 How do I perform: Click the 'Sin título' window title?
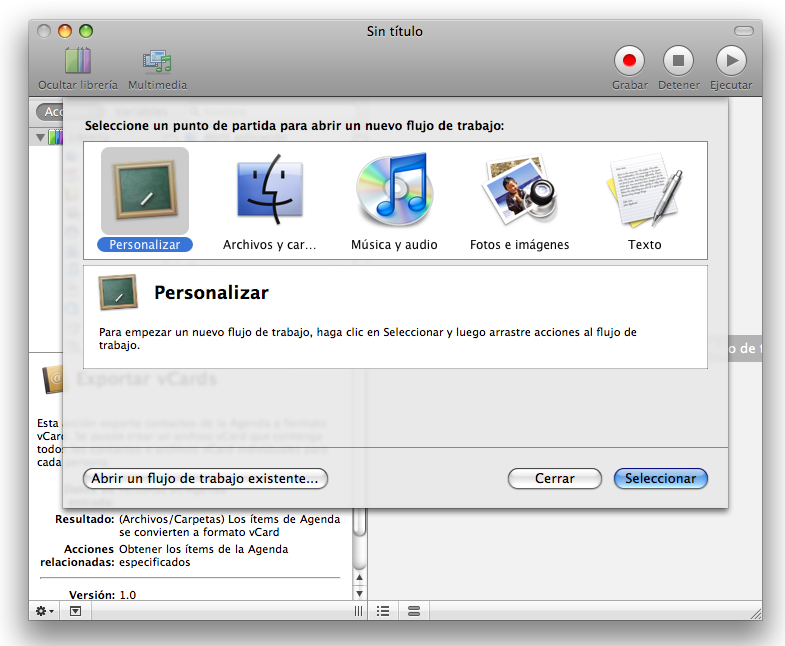395,31
